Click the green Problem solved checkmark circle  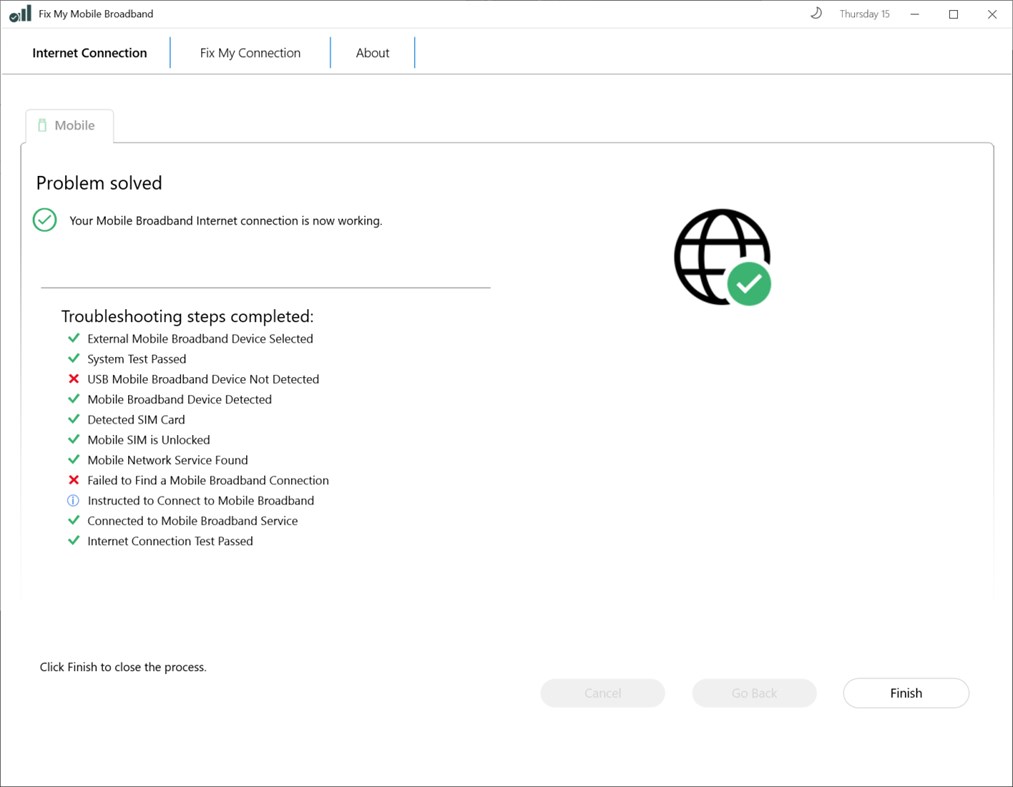tap(44, 220)
